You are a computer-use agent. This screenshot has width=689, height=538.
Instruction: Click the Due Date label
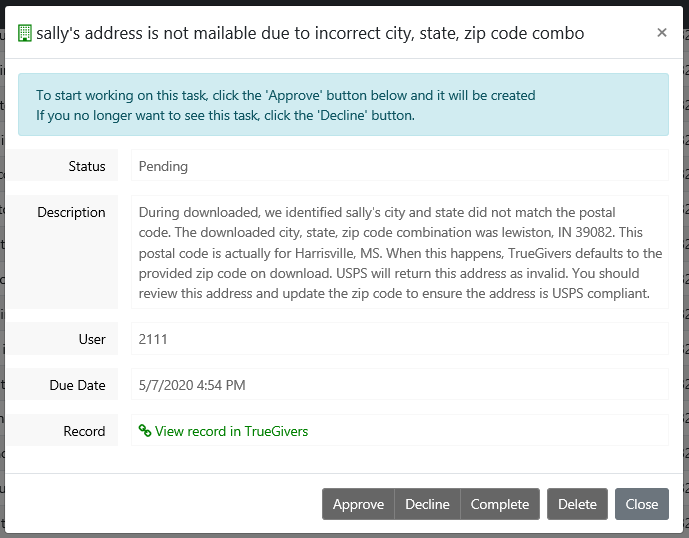pyautogui.click(x=77, y=385)
